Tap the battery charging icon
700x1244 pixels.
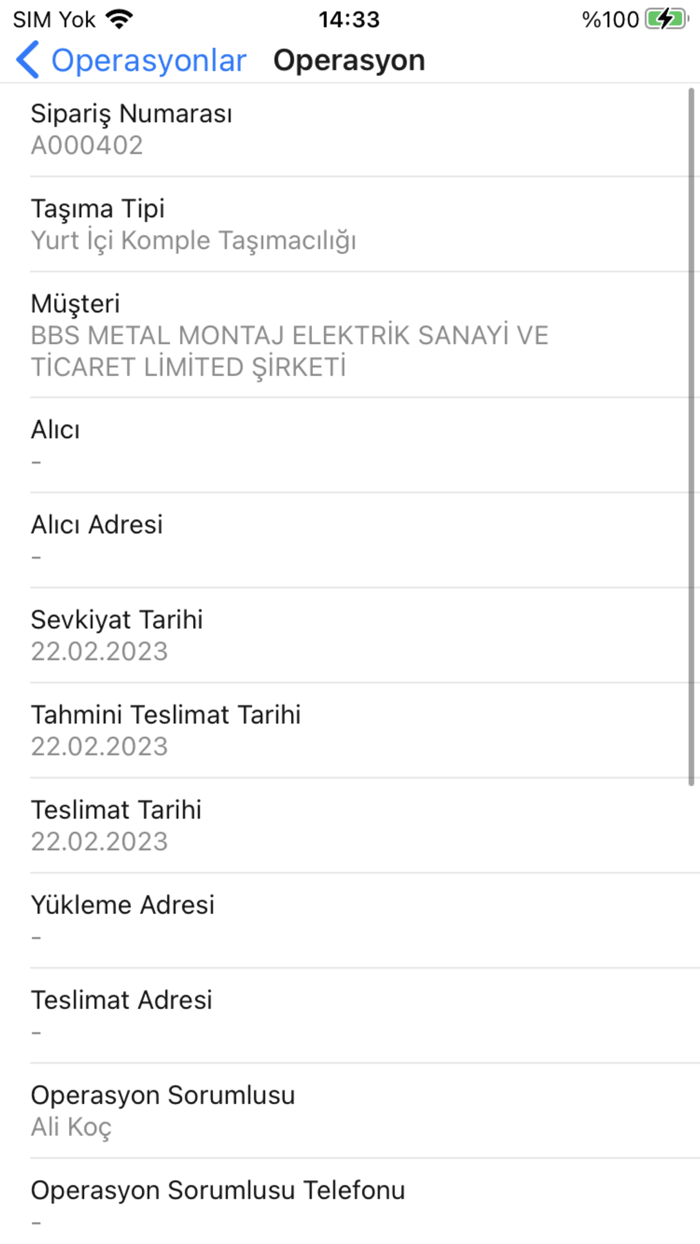click(x=664, y=18)
